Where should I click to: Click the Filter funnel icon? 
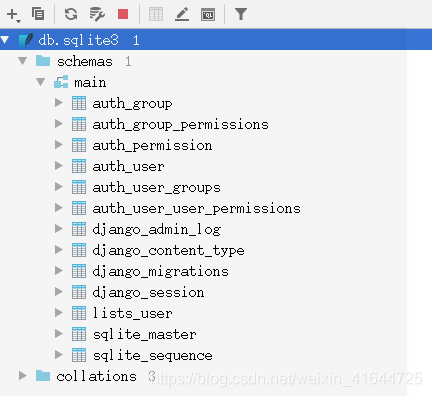[241, 14]
